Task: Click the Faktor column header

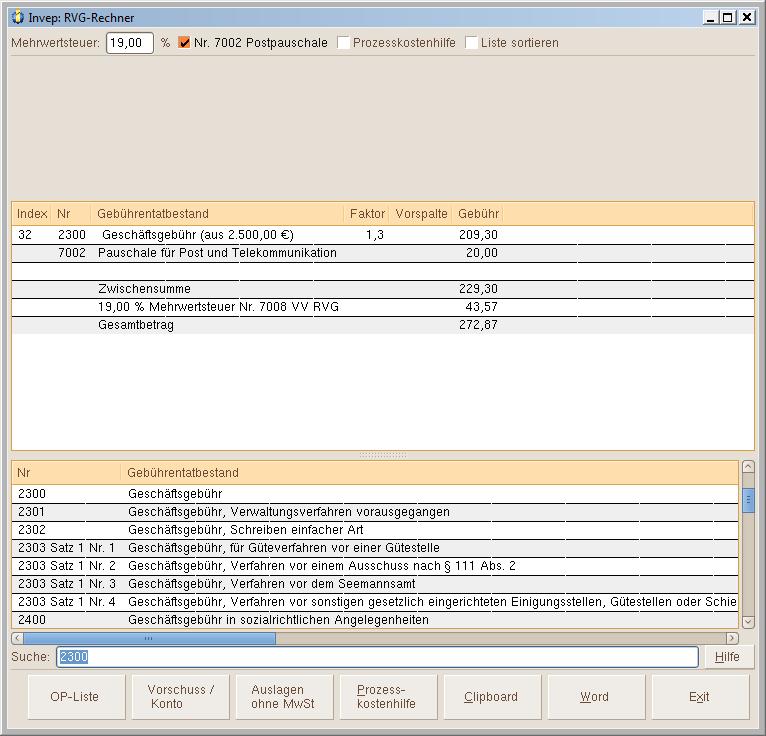Action: click(367, 213)
